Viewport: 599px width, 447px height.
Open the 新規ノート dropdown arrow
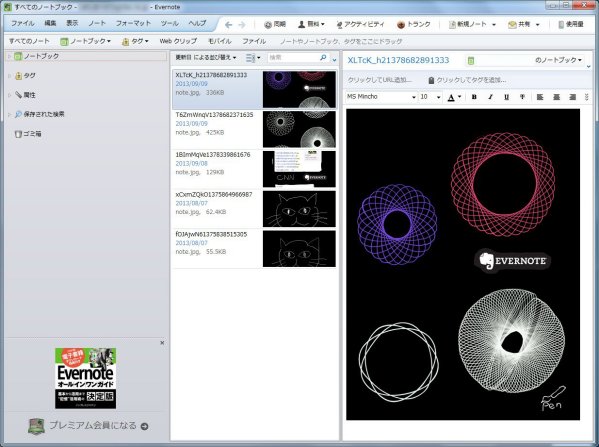pos(494,25)
